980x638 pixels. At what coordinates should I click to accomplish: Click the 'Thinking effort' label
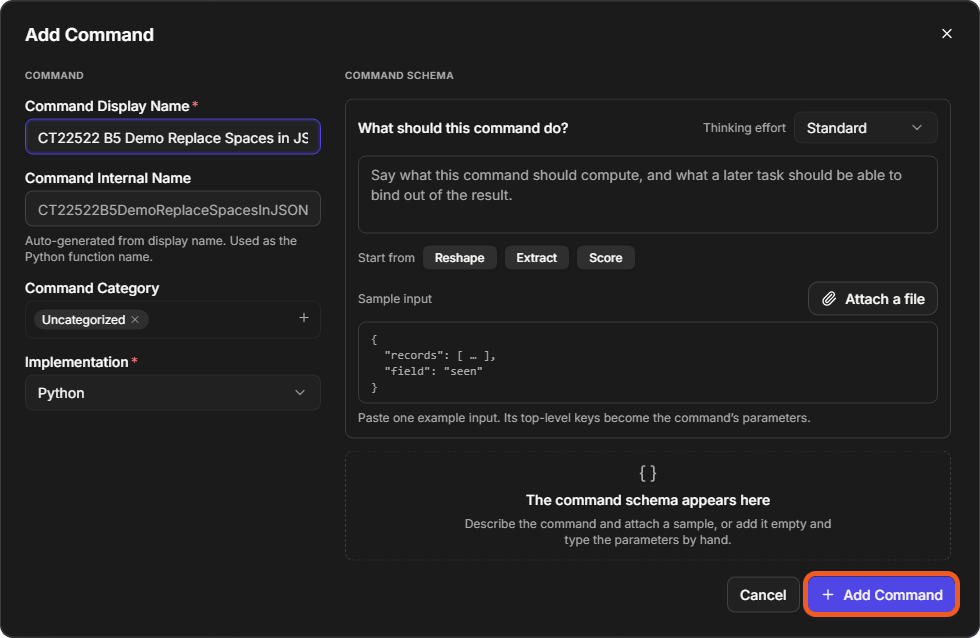tap(744, 128)
